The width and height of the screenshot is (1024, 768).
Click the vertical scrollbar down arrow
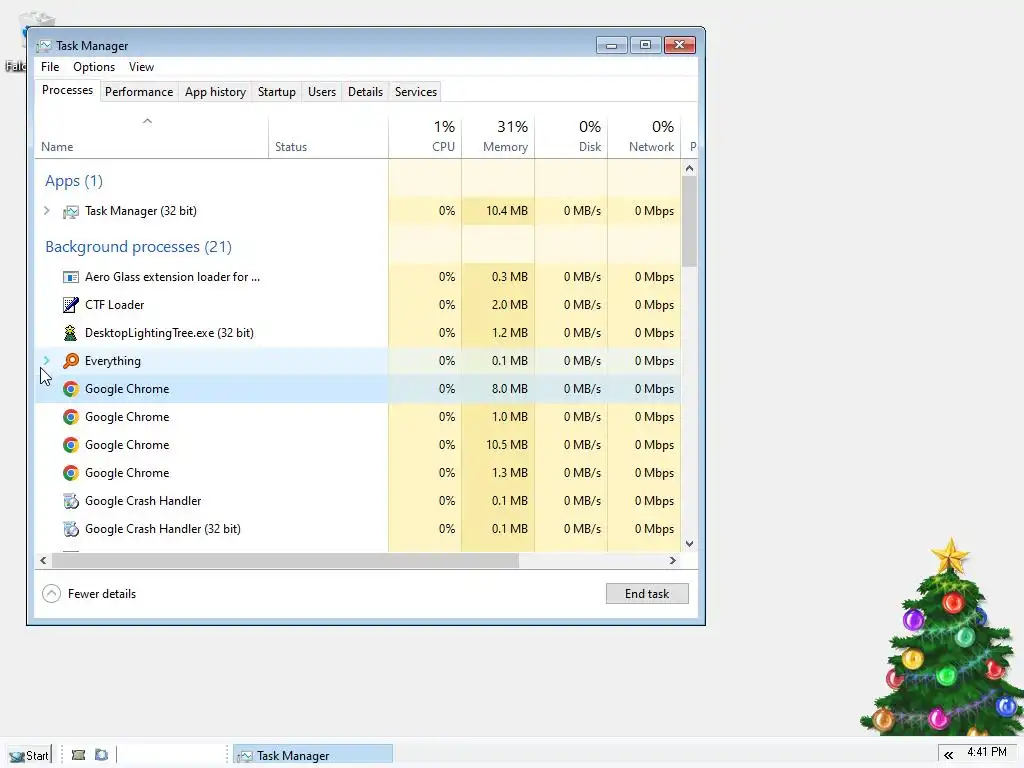[x=690, y=544]
